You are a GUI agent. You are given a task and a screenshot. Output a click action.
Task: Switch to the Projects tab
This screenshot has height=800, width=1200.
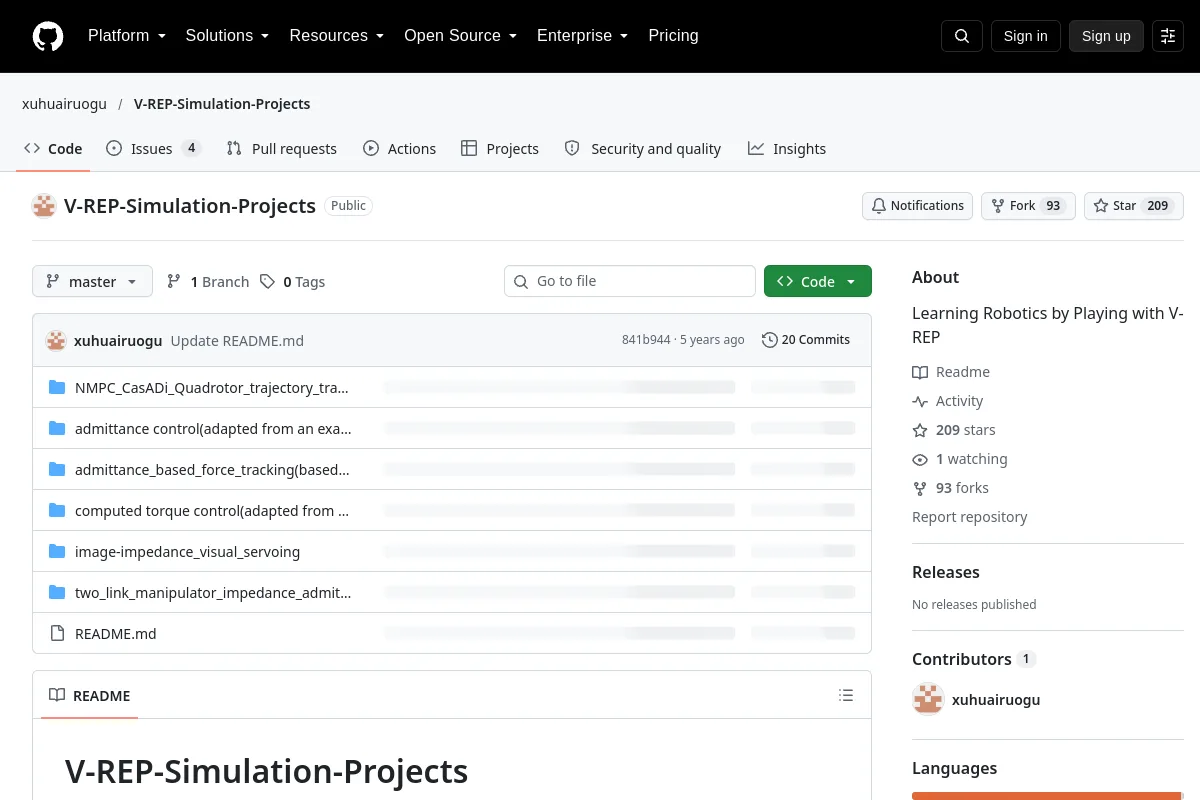(500, 149)
